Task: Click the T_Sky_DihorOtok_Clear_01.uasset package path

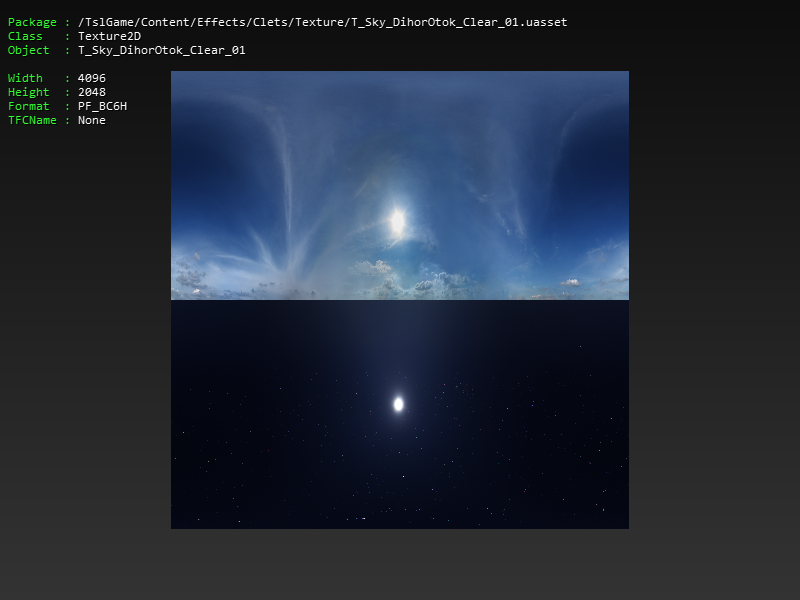Action: (x=322, y=22)
